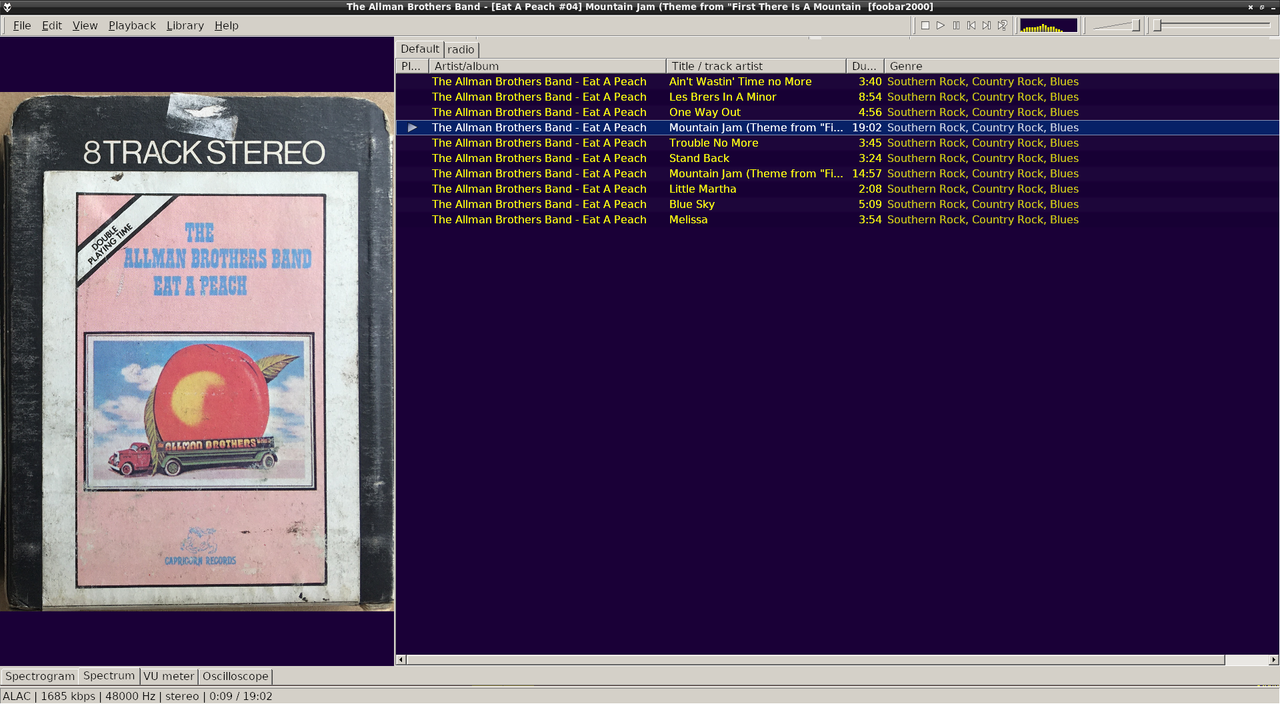
Task: Select the Oscilloscope tab
Action: tap(236, 676)
